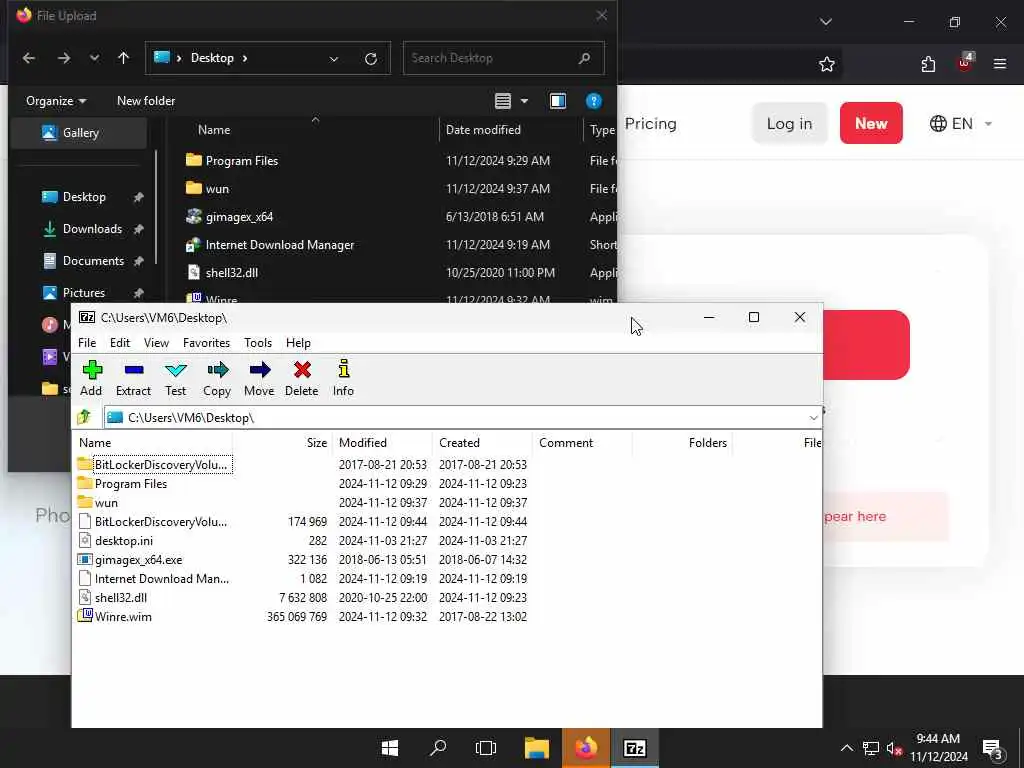Go up a level in File Upload dialog
Viewport: 1024px width, 768px height.
tap(123, 58)
